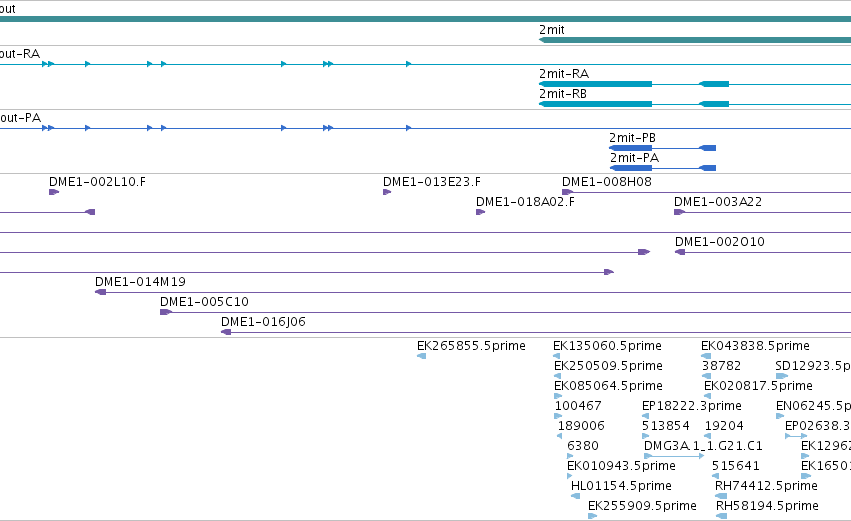Select the DME1-016J06 clone label
The height and width of the screenshot is (521, 851).
[x=263, y=322]
